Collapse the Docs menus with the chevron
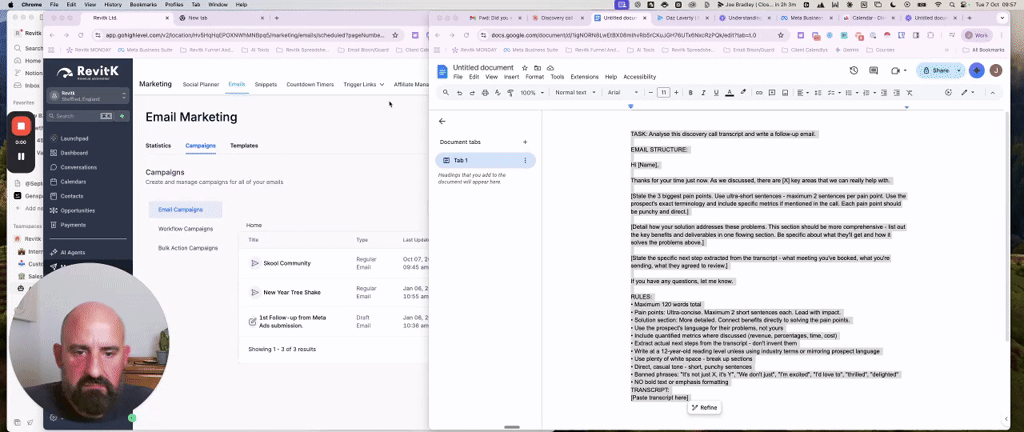The width and height of the screenshot is (1024, 432). click(993, 93)
